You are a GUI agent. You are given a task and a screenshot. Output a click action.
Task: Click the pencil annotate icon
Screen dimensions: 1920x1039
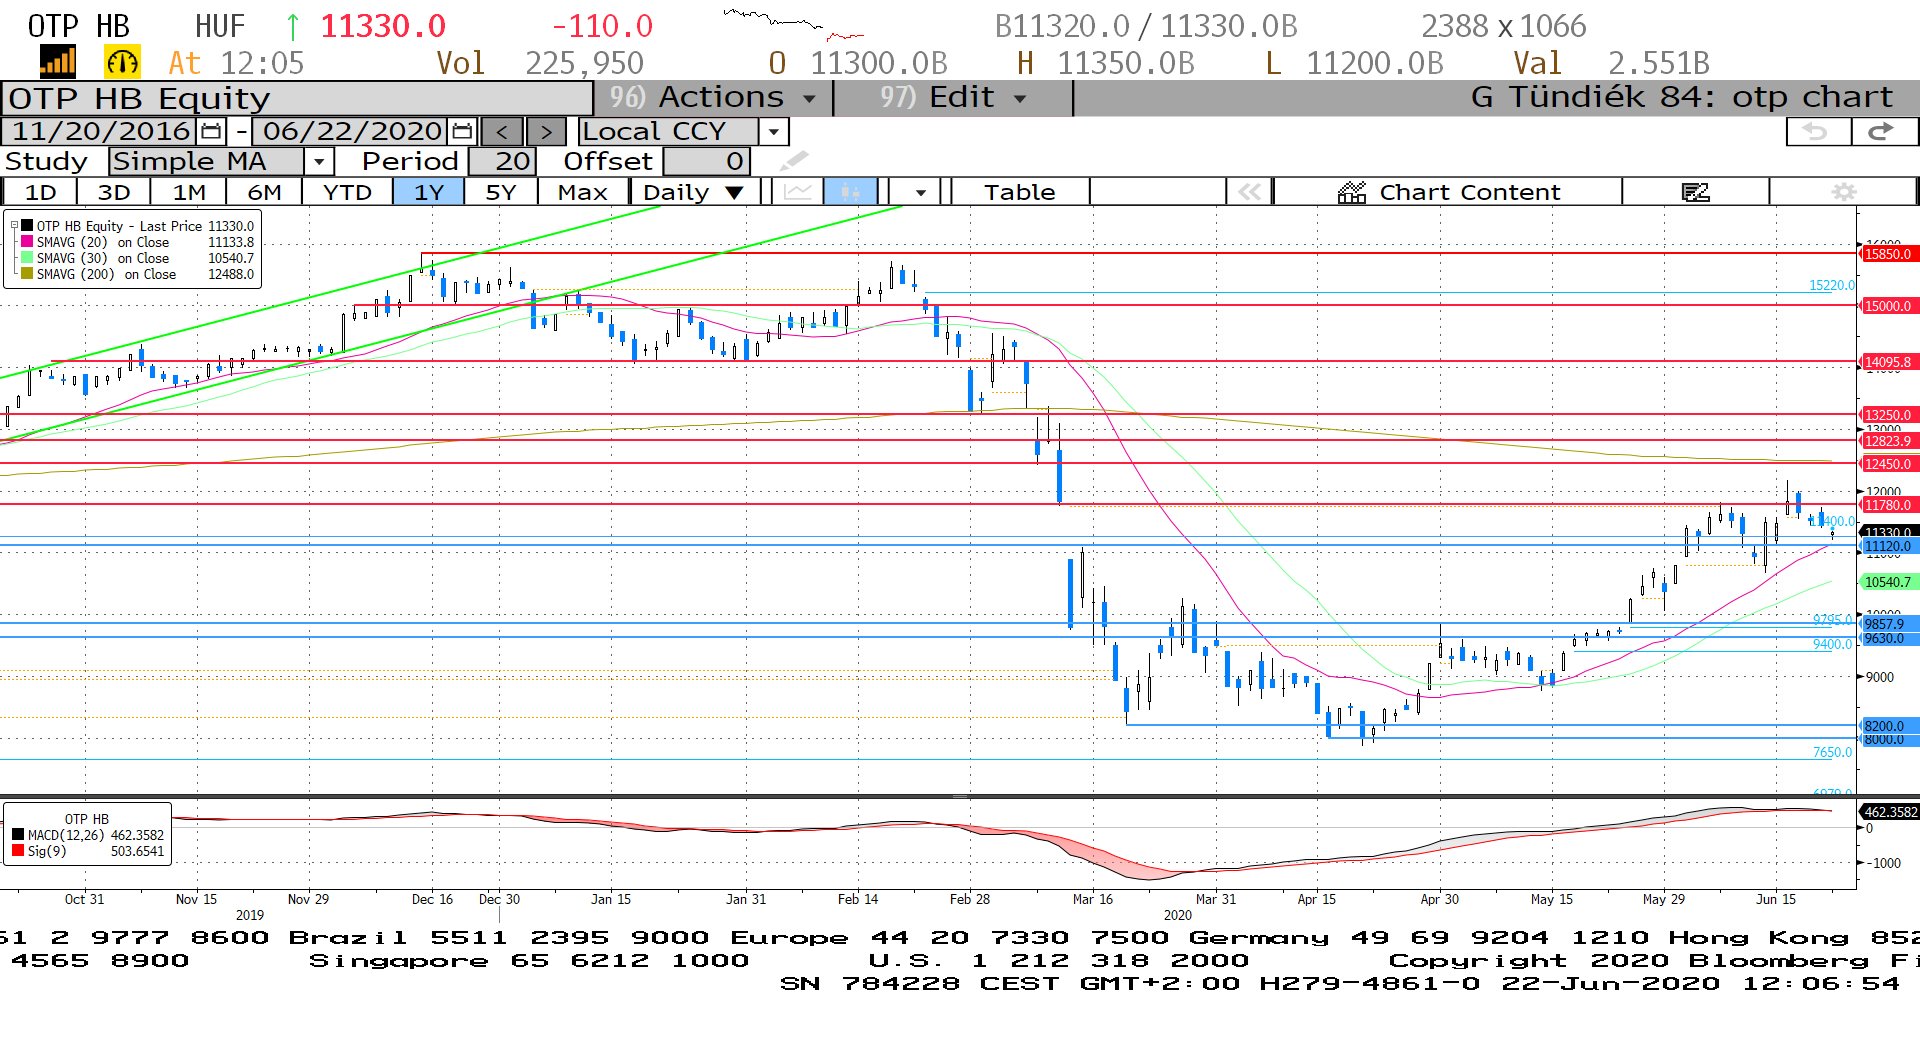(x=793, y=161)
